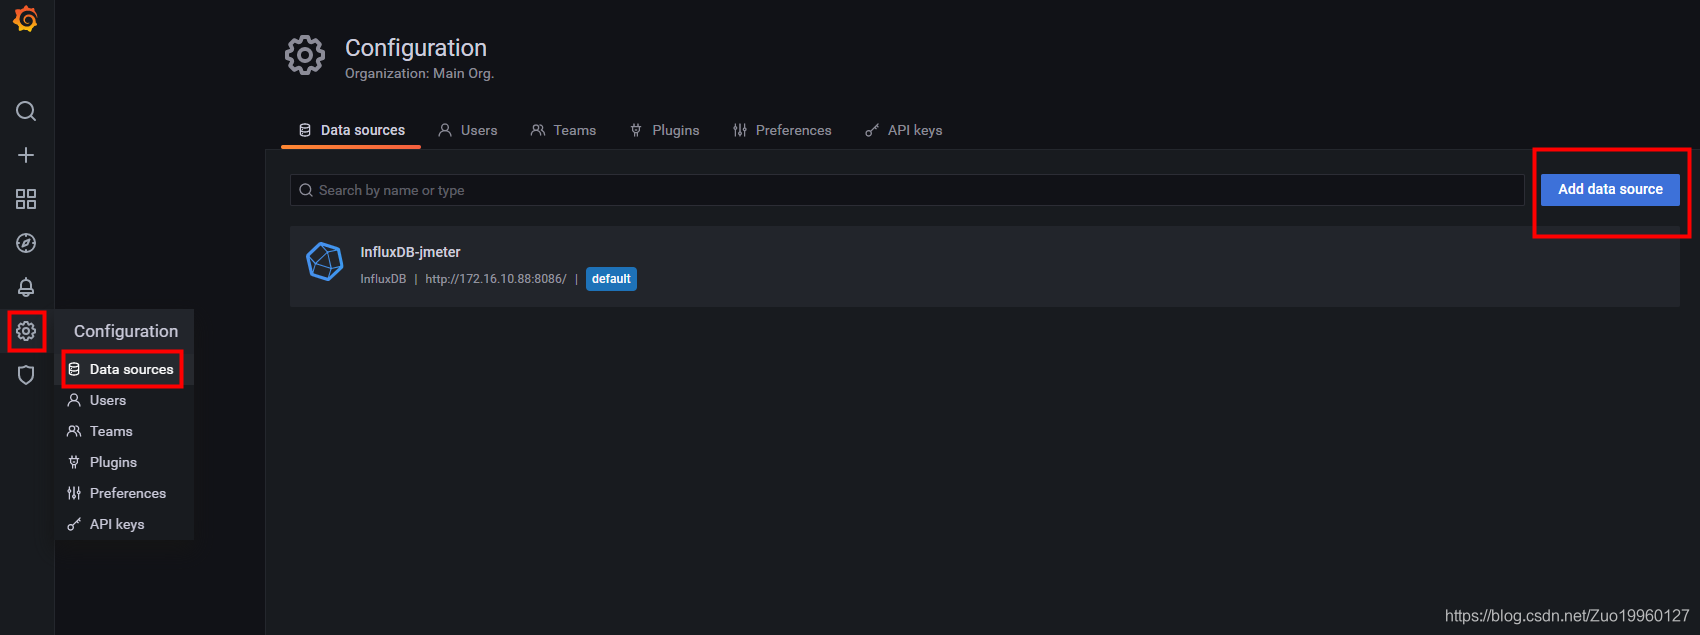The image size is (1700, 635).
Task: Switch to the Plugins tab
Action: click(x=664, y=130)
